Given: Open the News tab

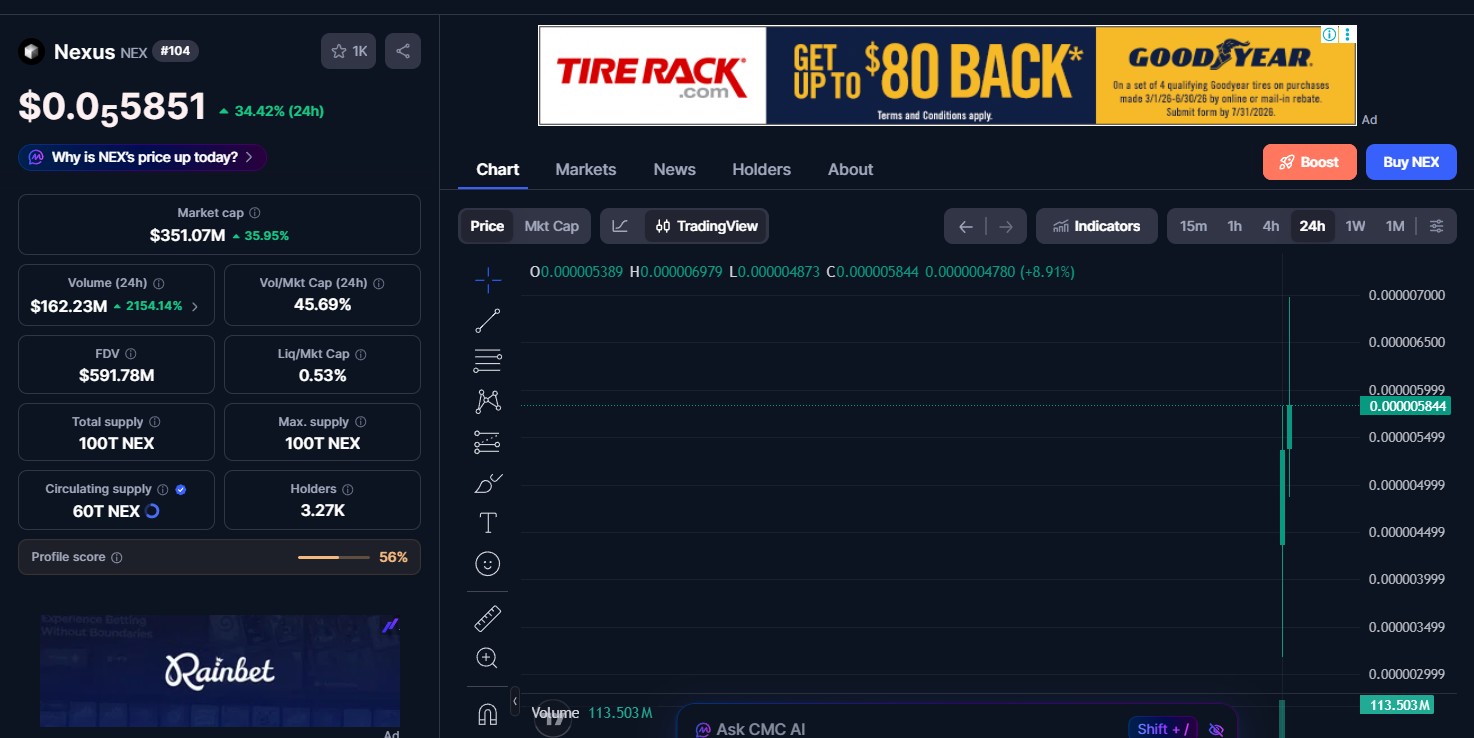Looking at the screenshot, I should pyautogui.click(x=675, y=170).
